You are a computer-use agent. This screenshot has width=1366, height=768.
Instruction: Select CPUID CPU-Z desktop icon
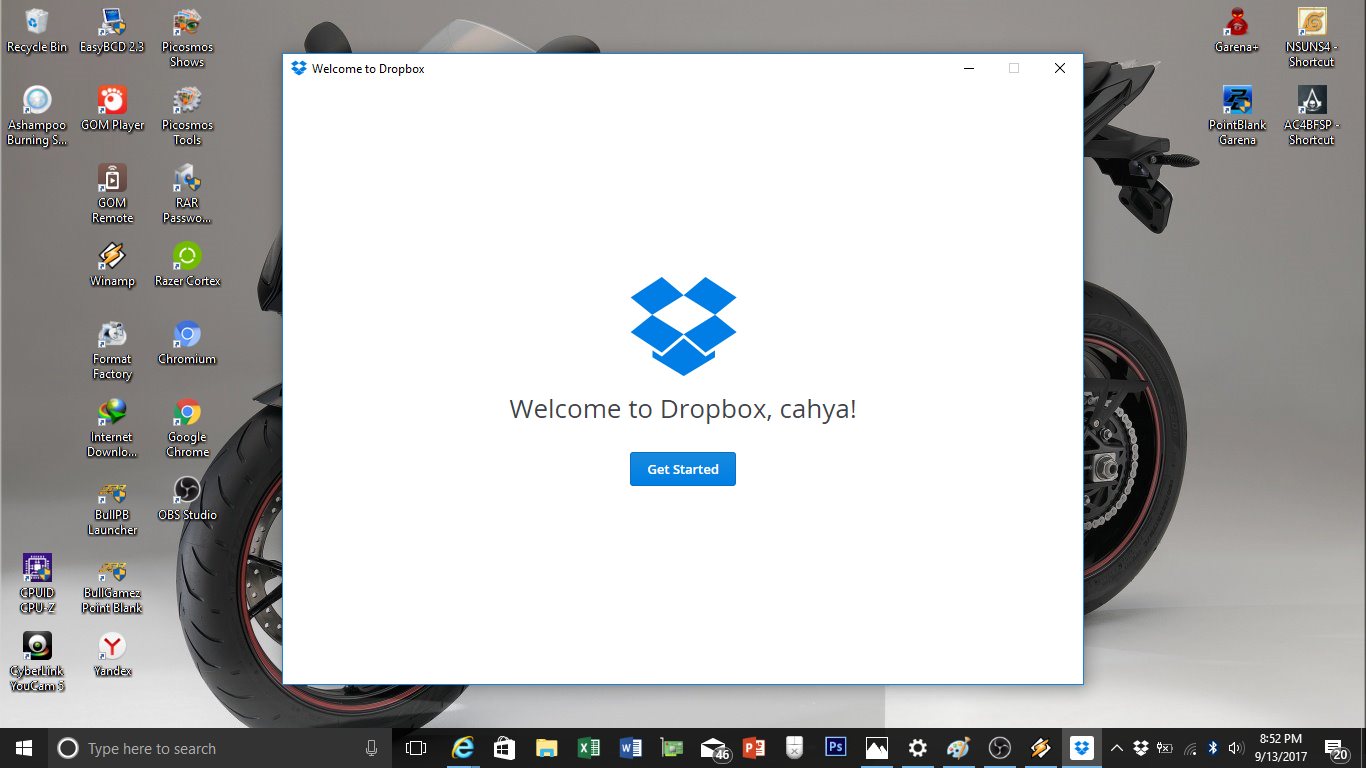click(x=37, y=584)
